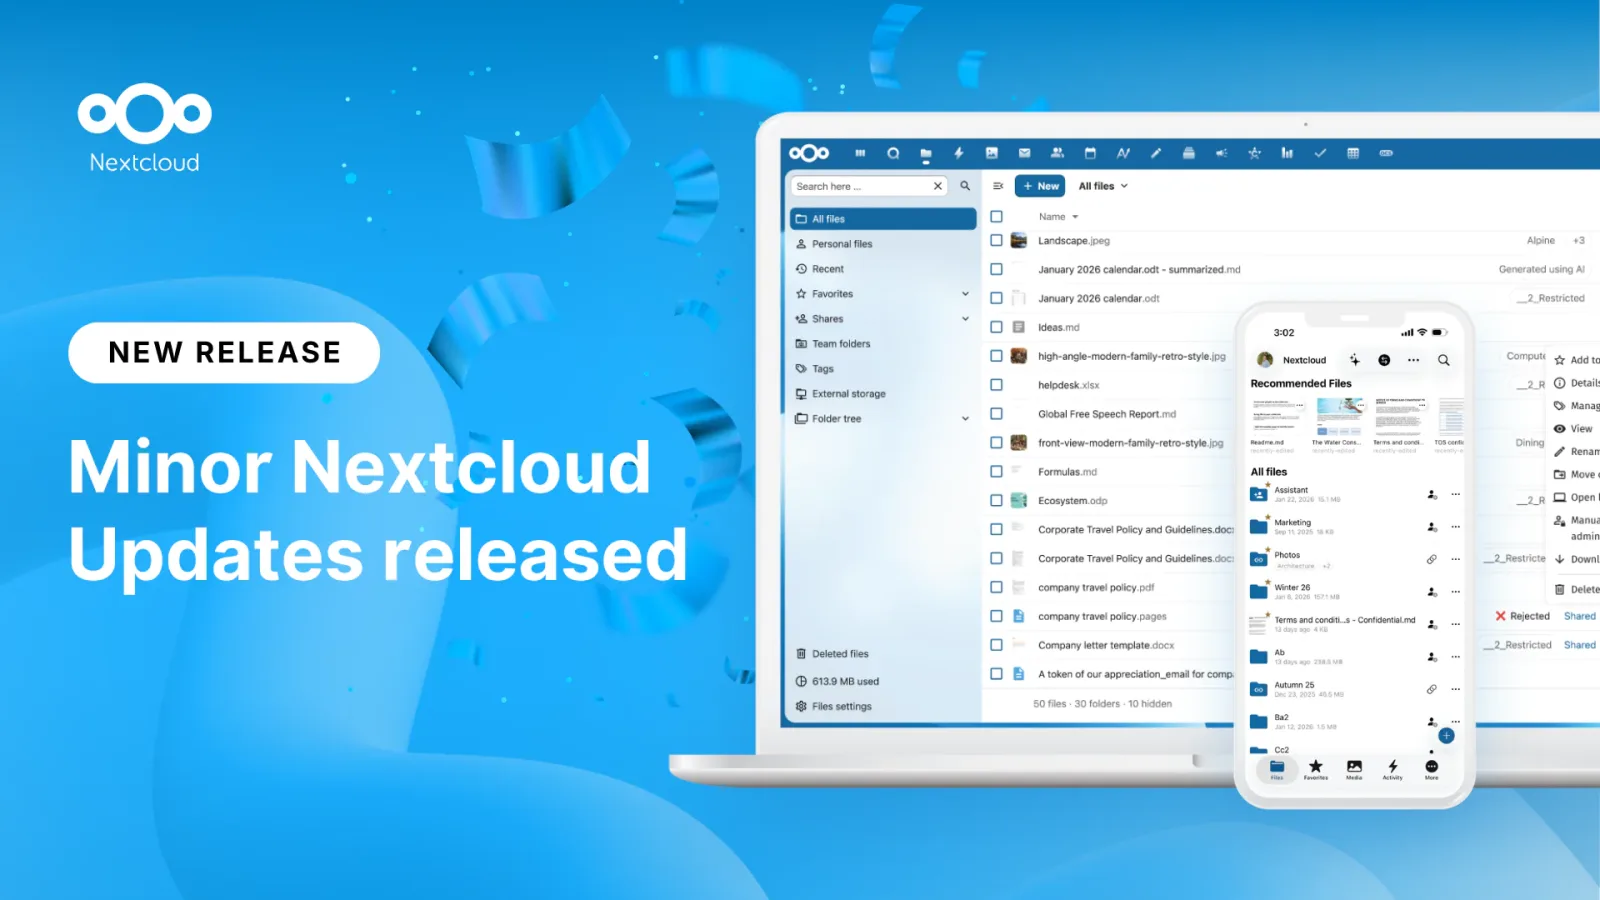This screenshot has width=1600, height=900.
Task: Open the Tables grid icon in the top bar
Action: point(1353,153)
